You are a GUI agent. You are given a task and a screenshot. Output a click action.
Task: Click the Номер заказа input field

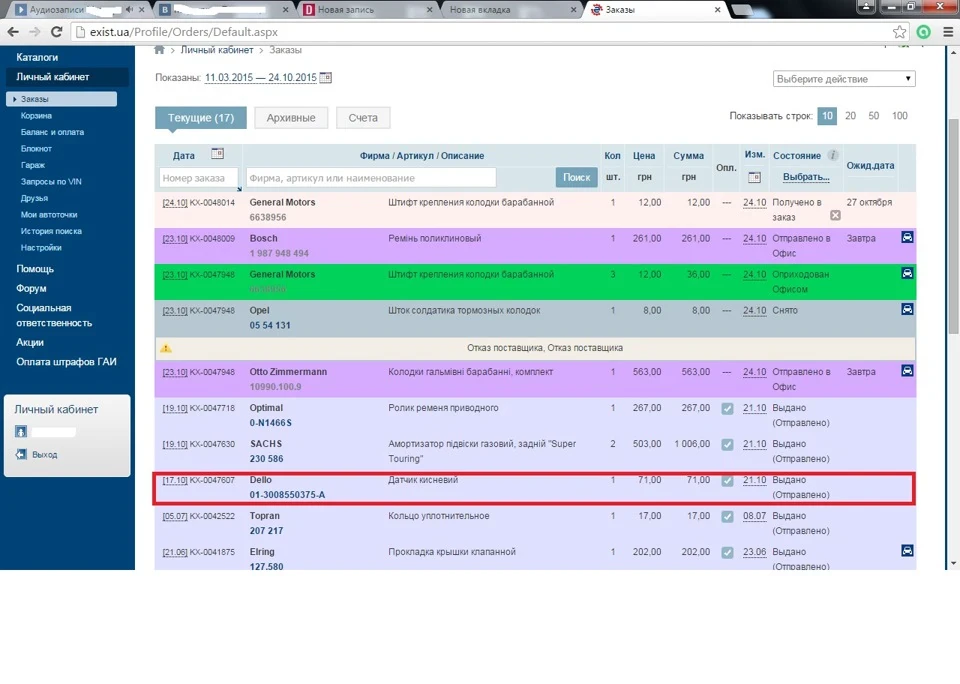(198, 178)
